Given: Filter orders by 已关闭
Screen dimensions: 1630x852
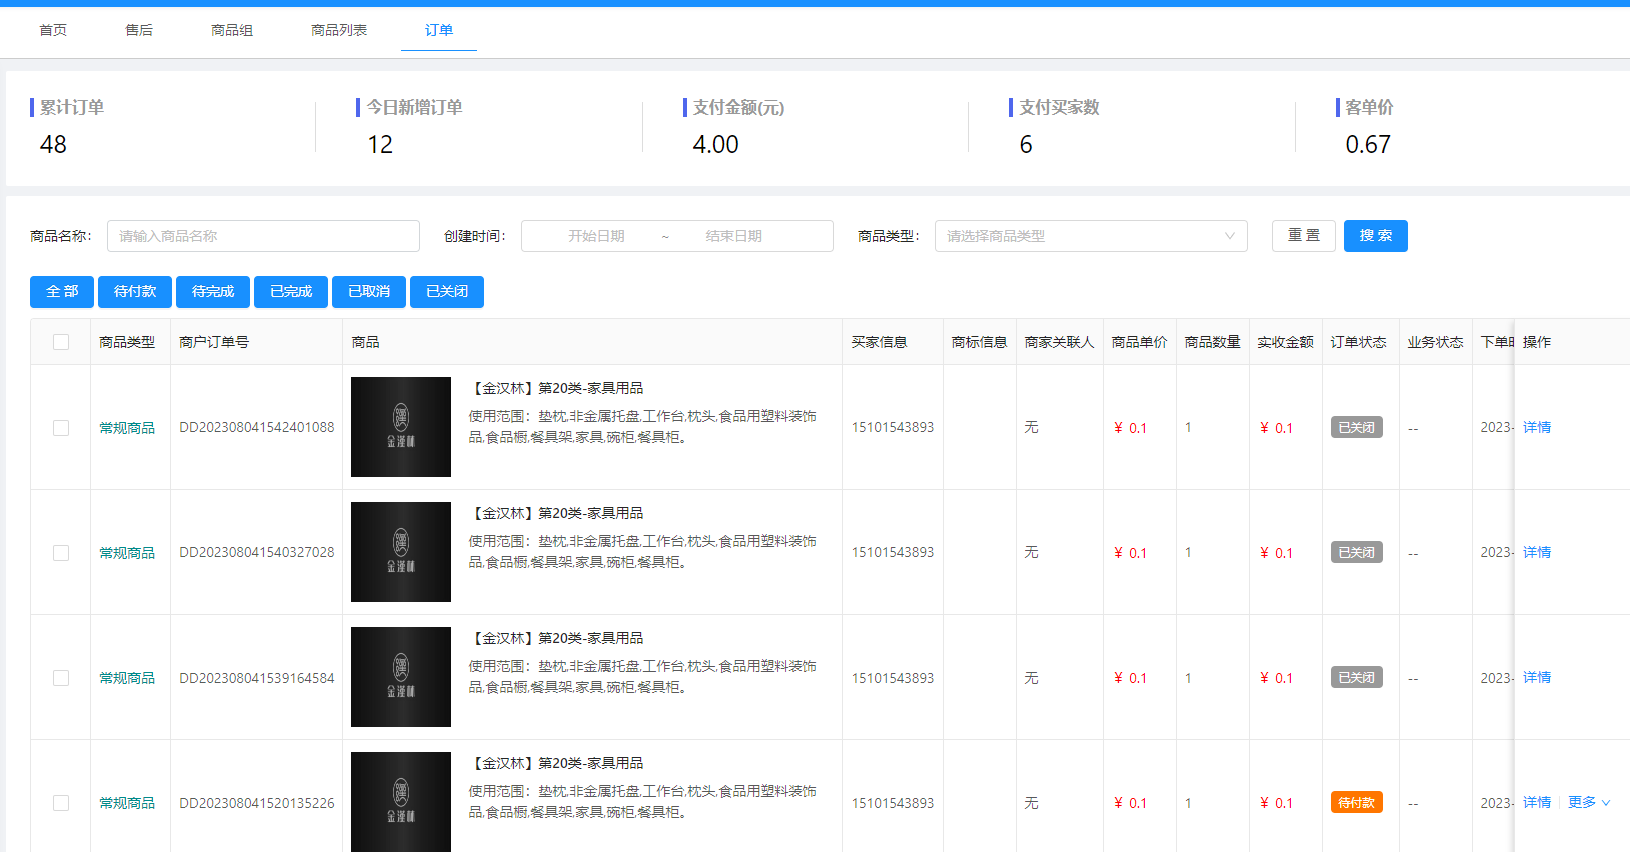Looking at the screenshot, I should click(x=447, y=292).
